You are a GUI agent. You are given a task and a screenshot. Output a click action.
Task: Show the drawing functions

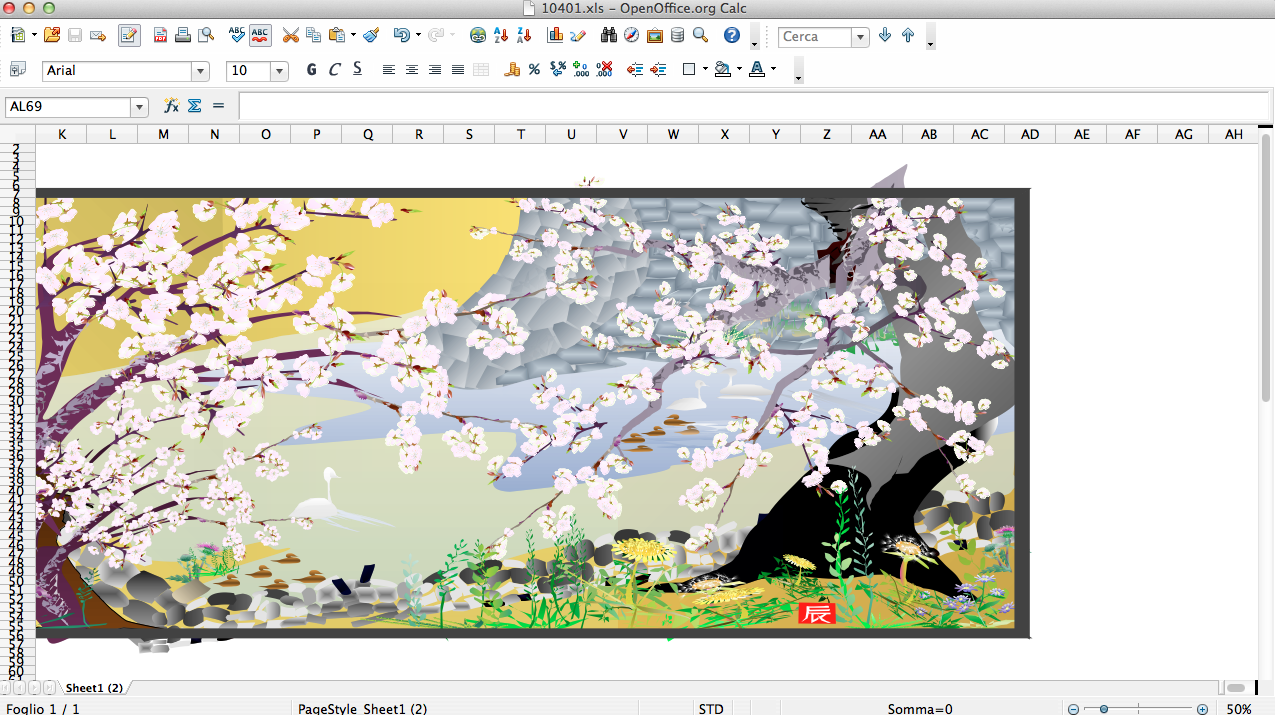578,36
